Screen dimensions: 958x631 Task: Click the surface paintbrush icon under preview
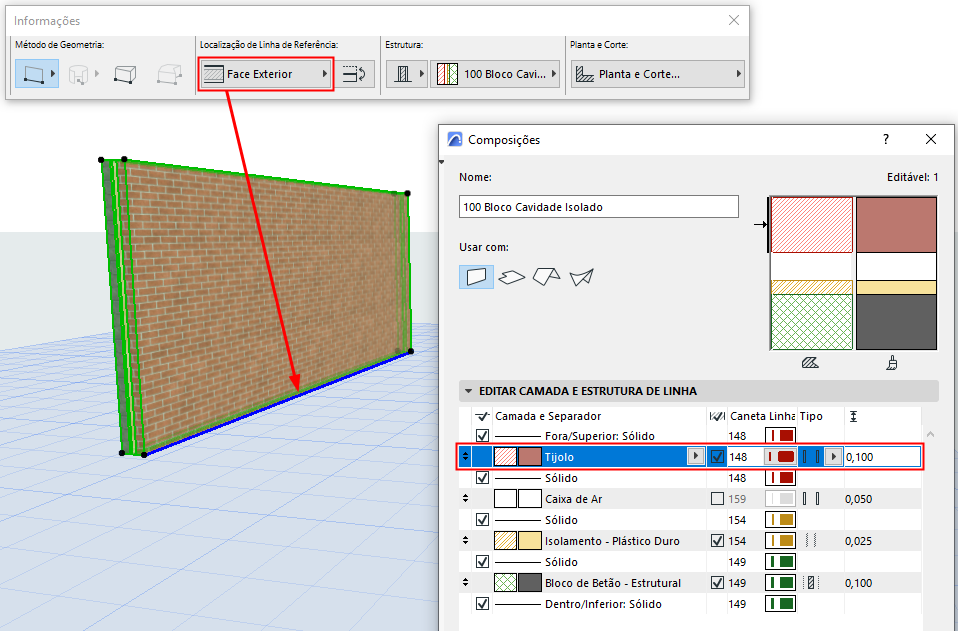892,363
